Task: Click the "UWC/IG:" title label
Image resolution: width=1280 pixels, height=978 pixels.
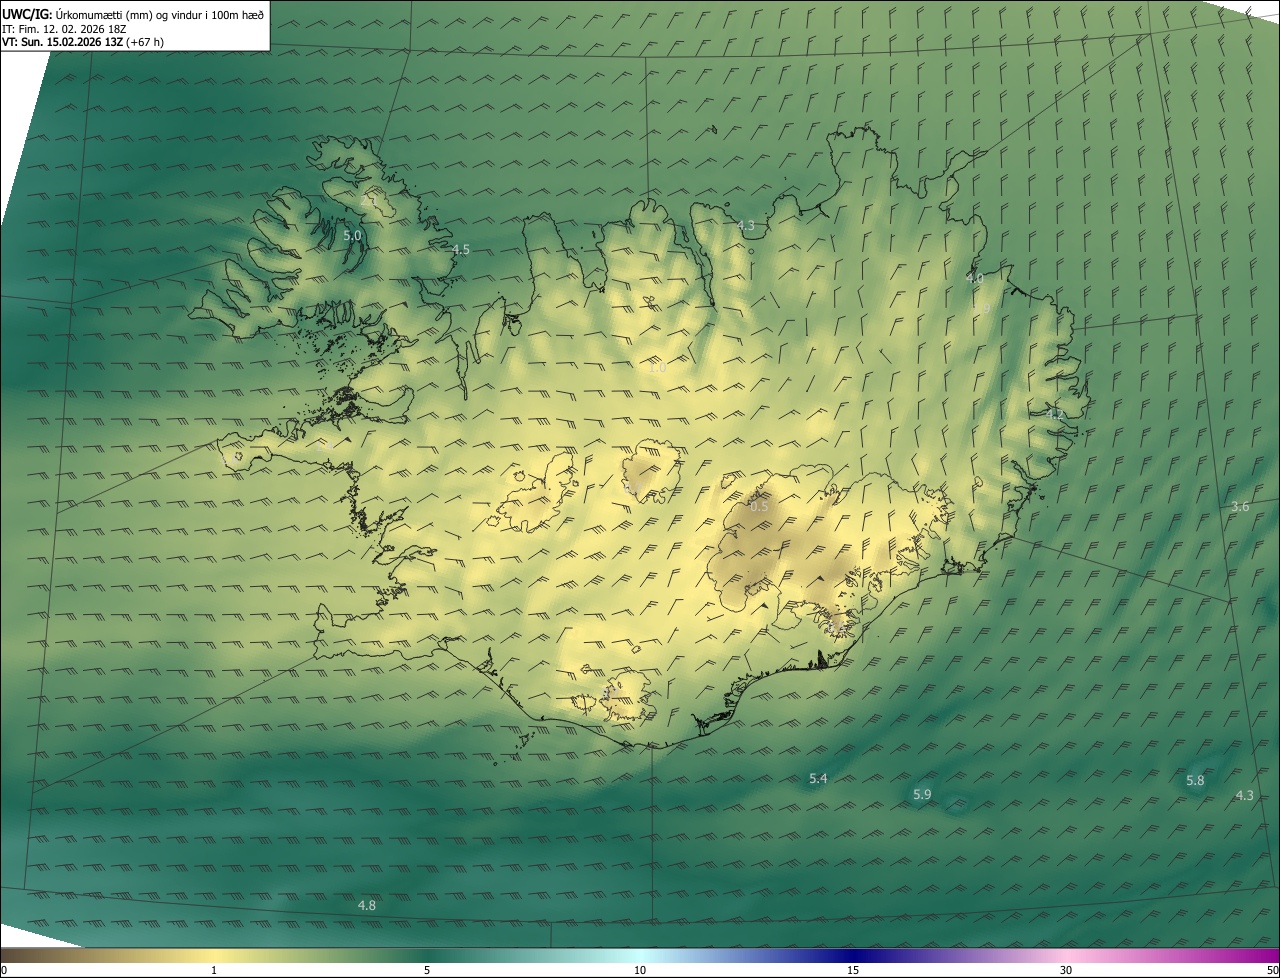Action: (27, 14)
